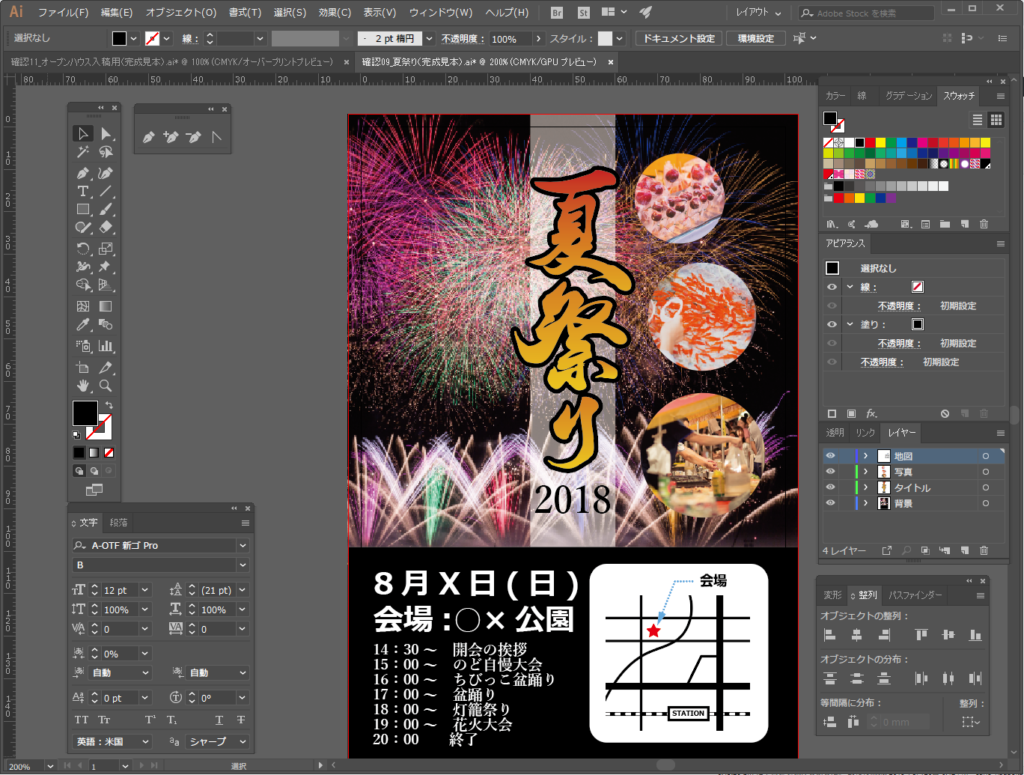
Task: Activate the Zoom magnifier tool
Action: (105, 385)
